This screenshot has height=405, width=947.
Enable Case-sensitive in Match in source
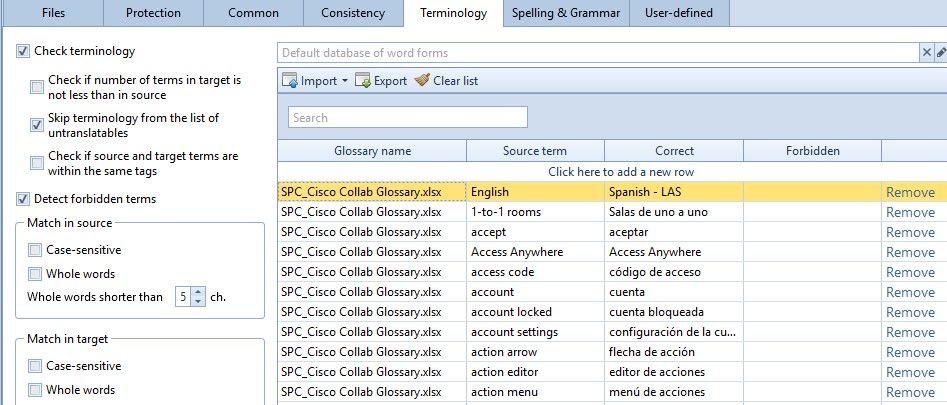[x=35, y=250]
